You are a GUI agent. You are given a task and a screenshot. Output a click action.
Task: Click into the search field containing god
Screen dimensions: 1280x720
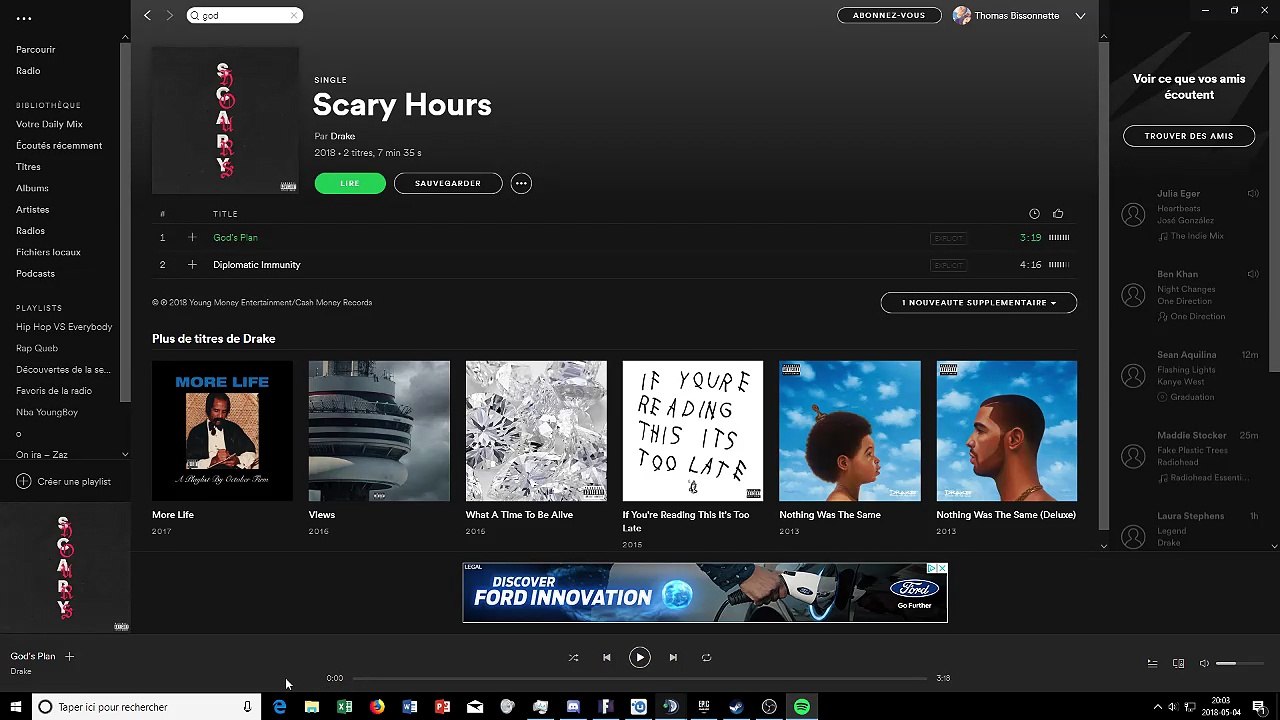[x=244, y=15]
